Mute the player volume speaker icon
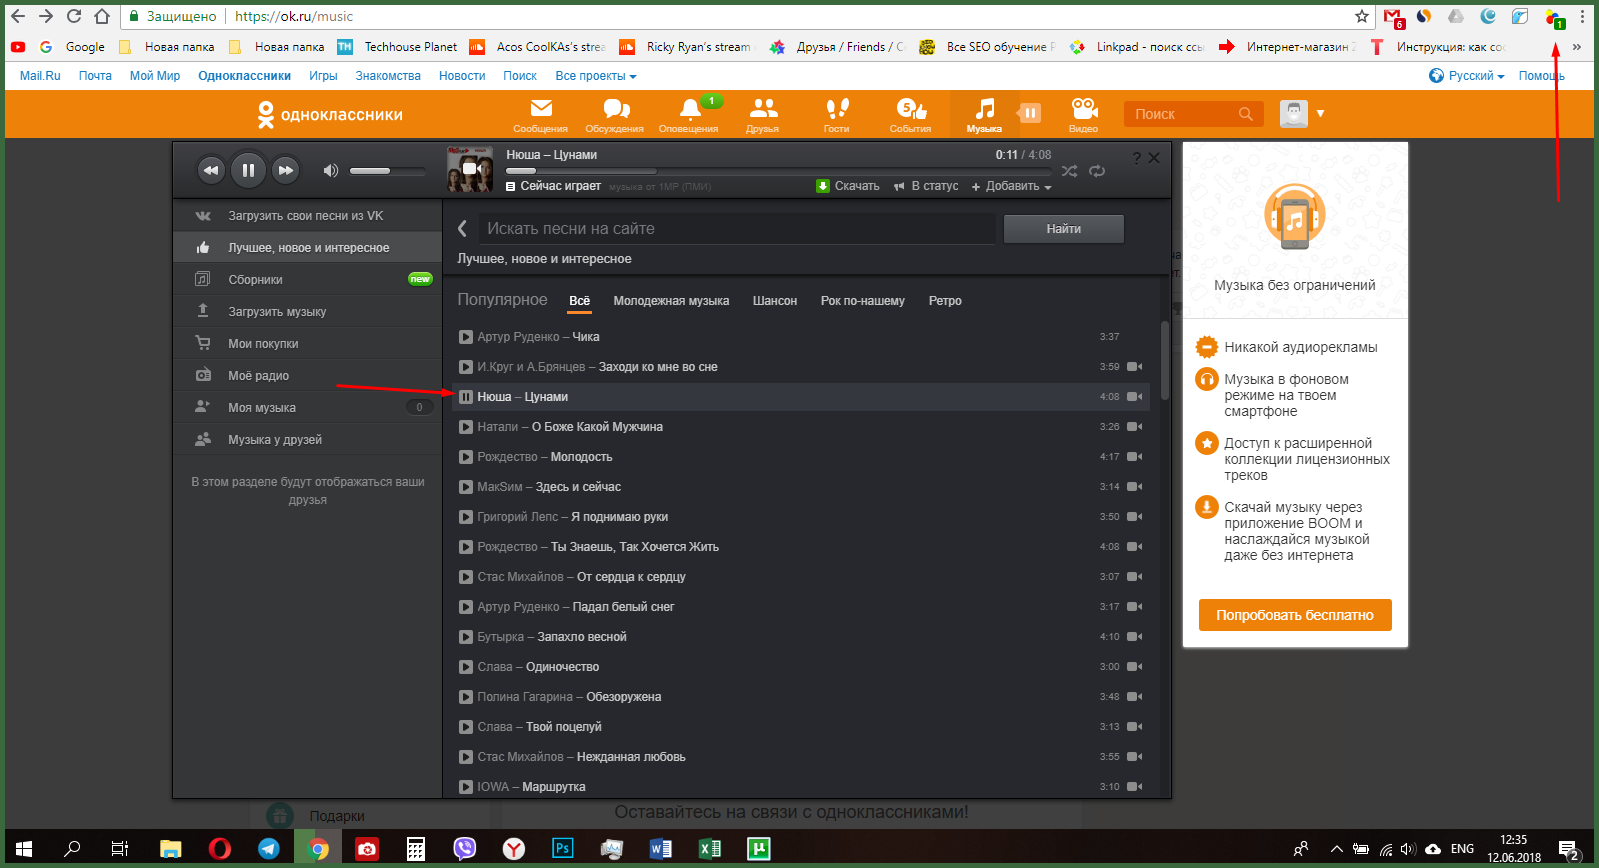1599x868 pixels. (x=330, y=170)
